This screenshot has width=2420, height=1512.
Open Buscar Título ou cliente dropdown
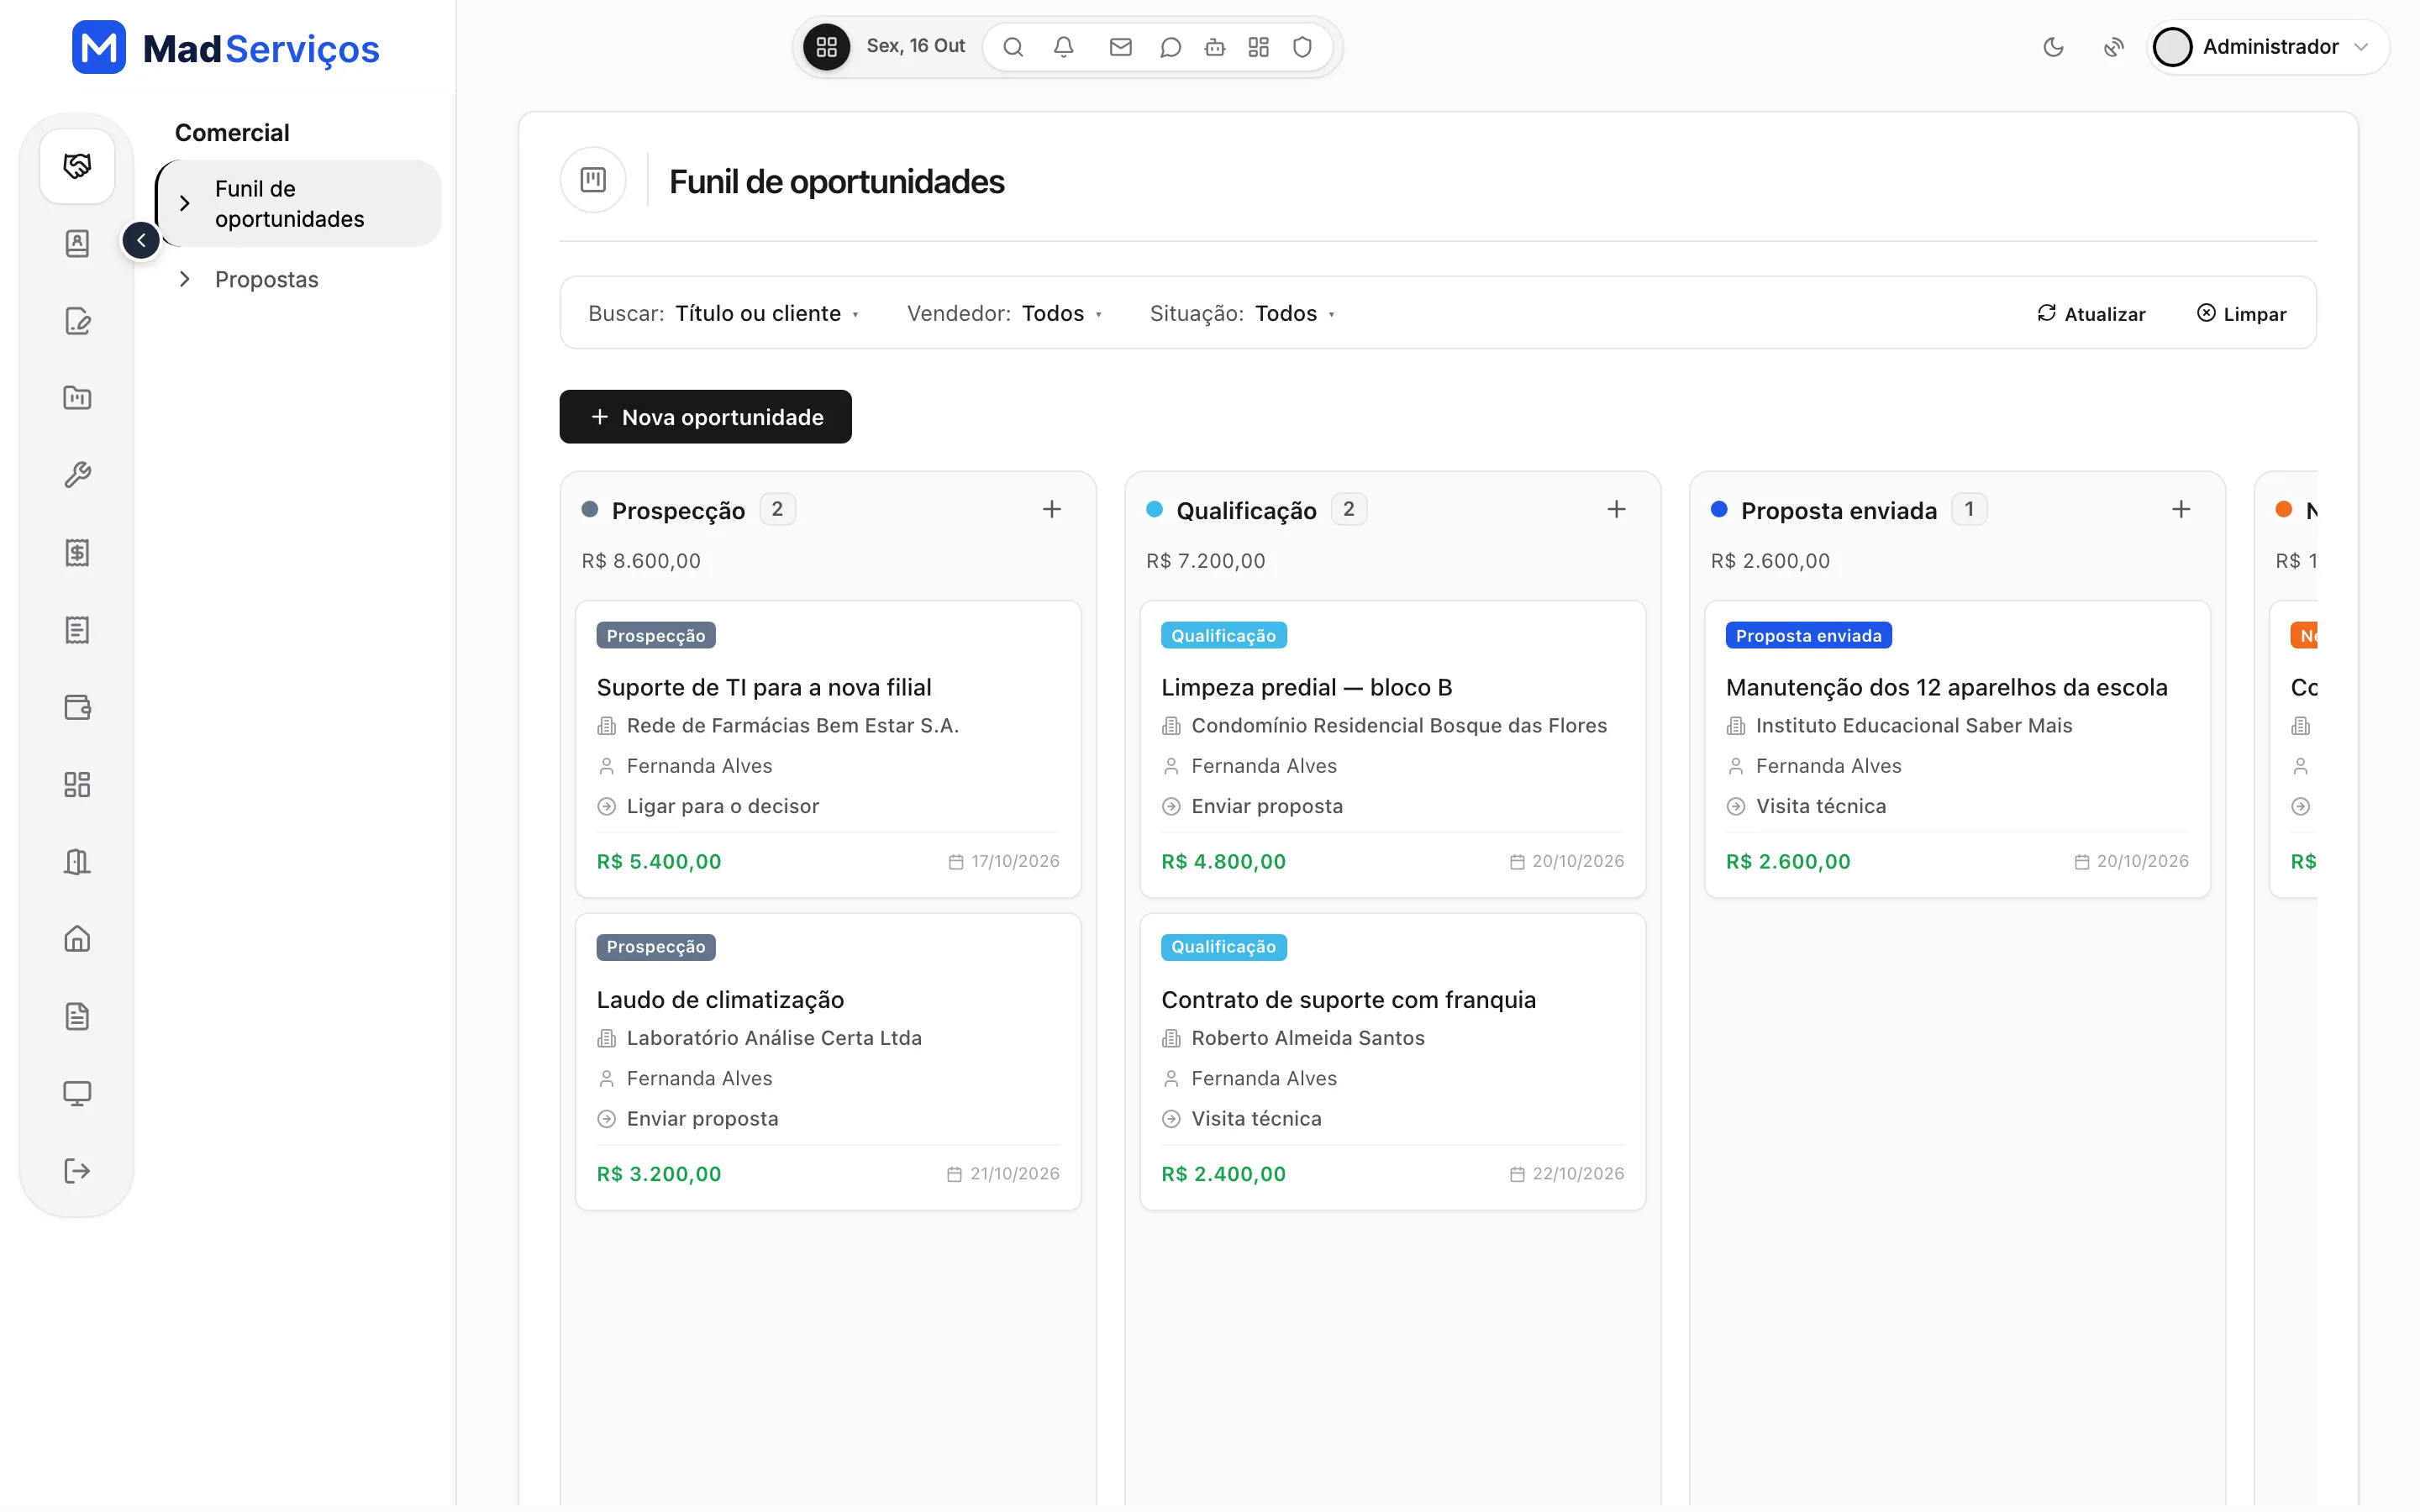[724, 313]
